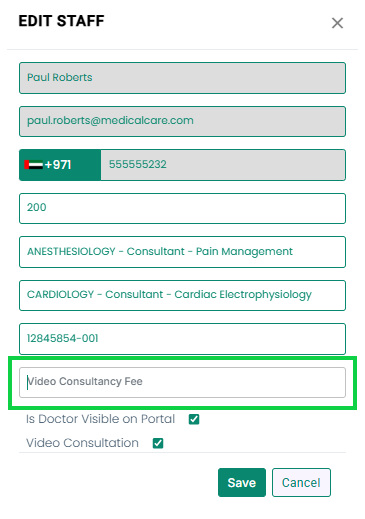365x519 pixels.
Task: Click the UAE flag icon
Action: coord(33,165)
